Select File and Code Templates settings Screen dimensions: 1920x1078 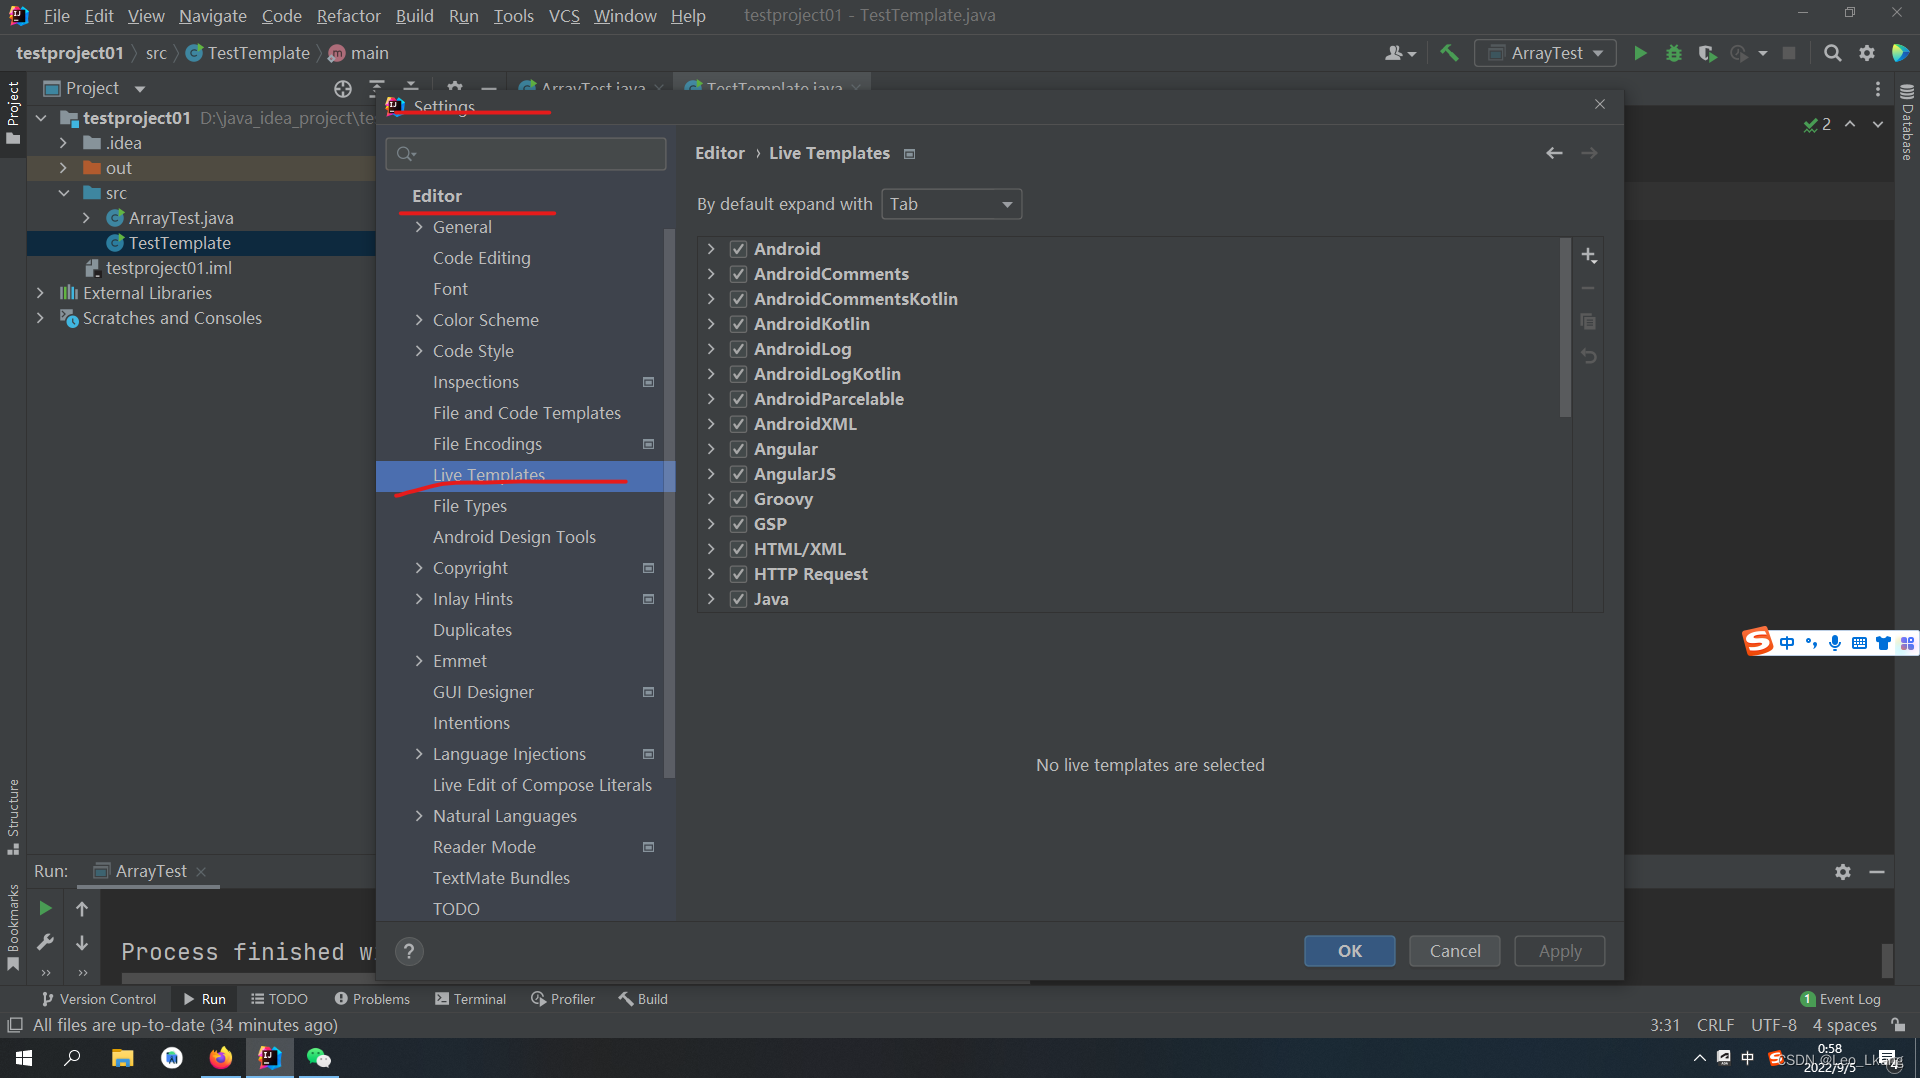pos(527,413)
